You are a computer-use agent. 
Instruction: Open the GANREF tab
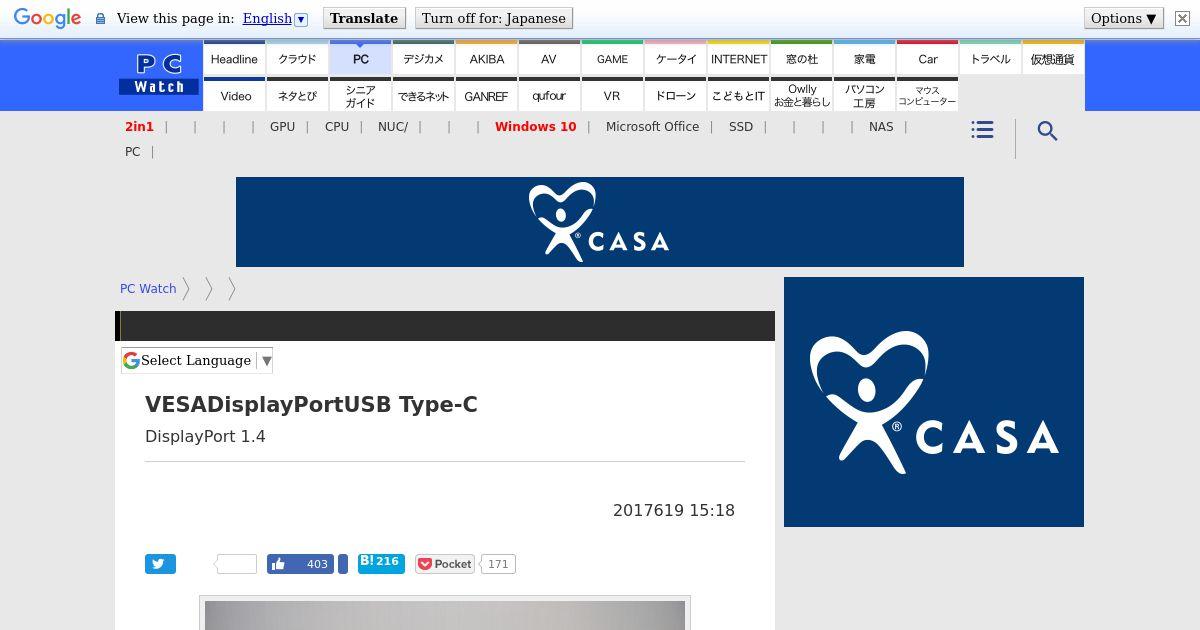point(487,95)
